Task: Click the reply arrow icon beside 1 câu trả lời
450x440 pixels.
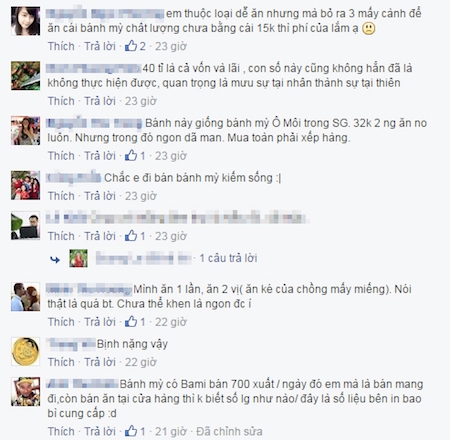Action: click(x=55, y=259)
